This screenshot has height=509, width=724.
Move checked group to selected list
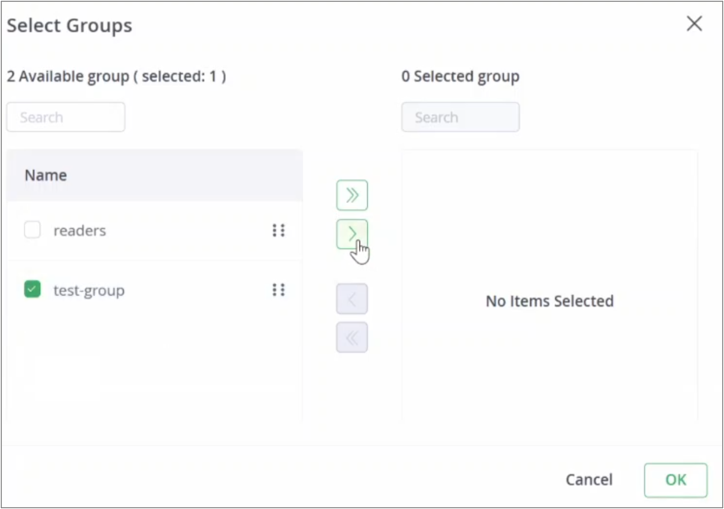pos(352,234)
